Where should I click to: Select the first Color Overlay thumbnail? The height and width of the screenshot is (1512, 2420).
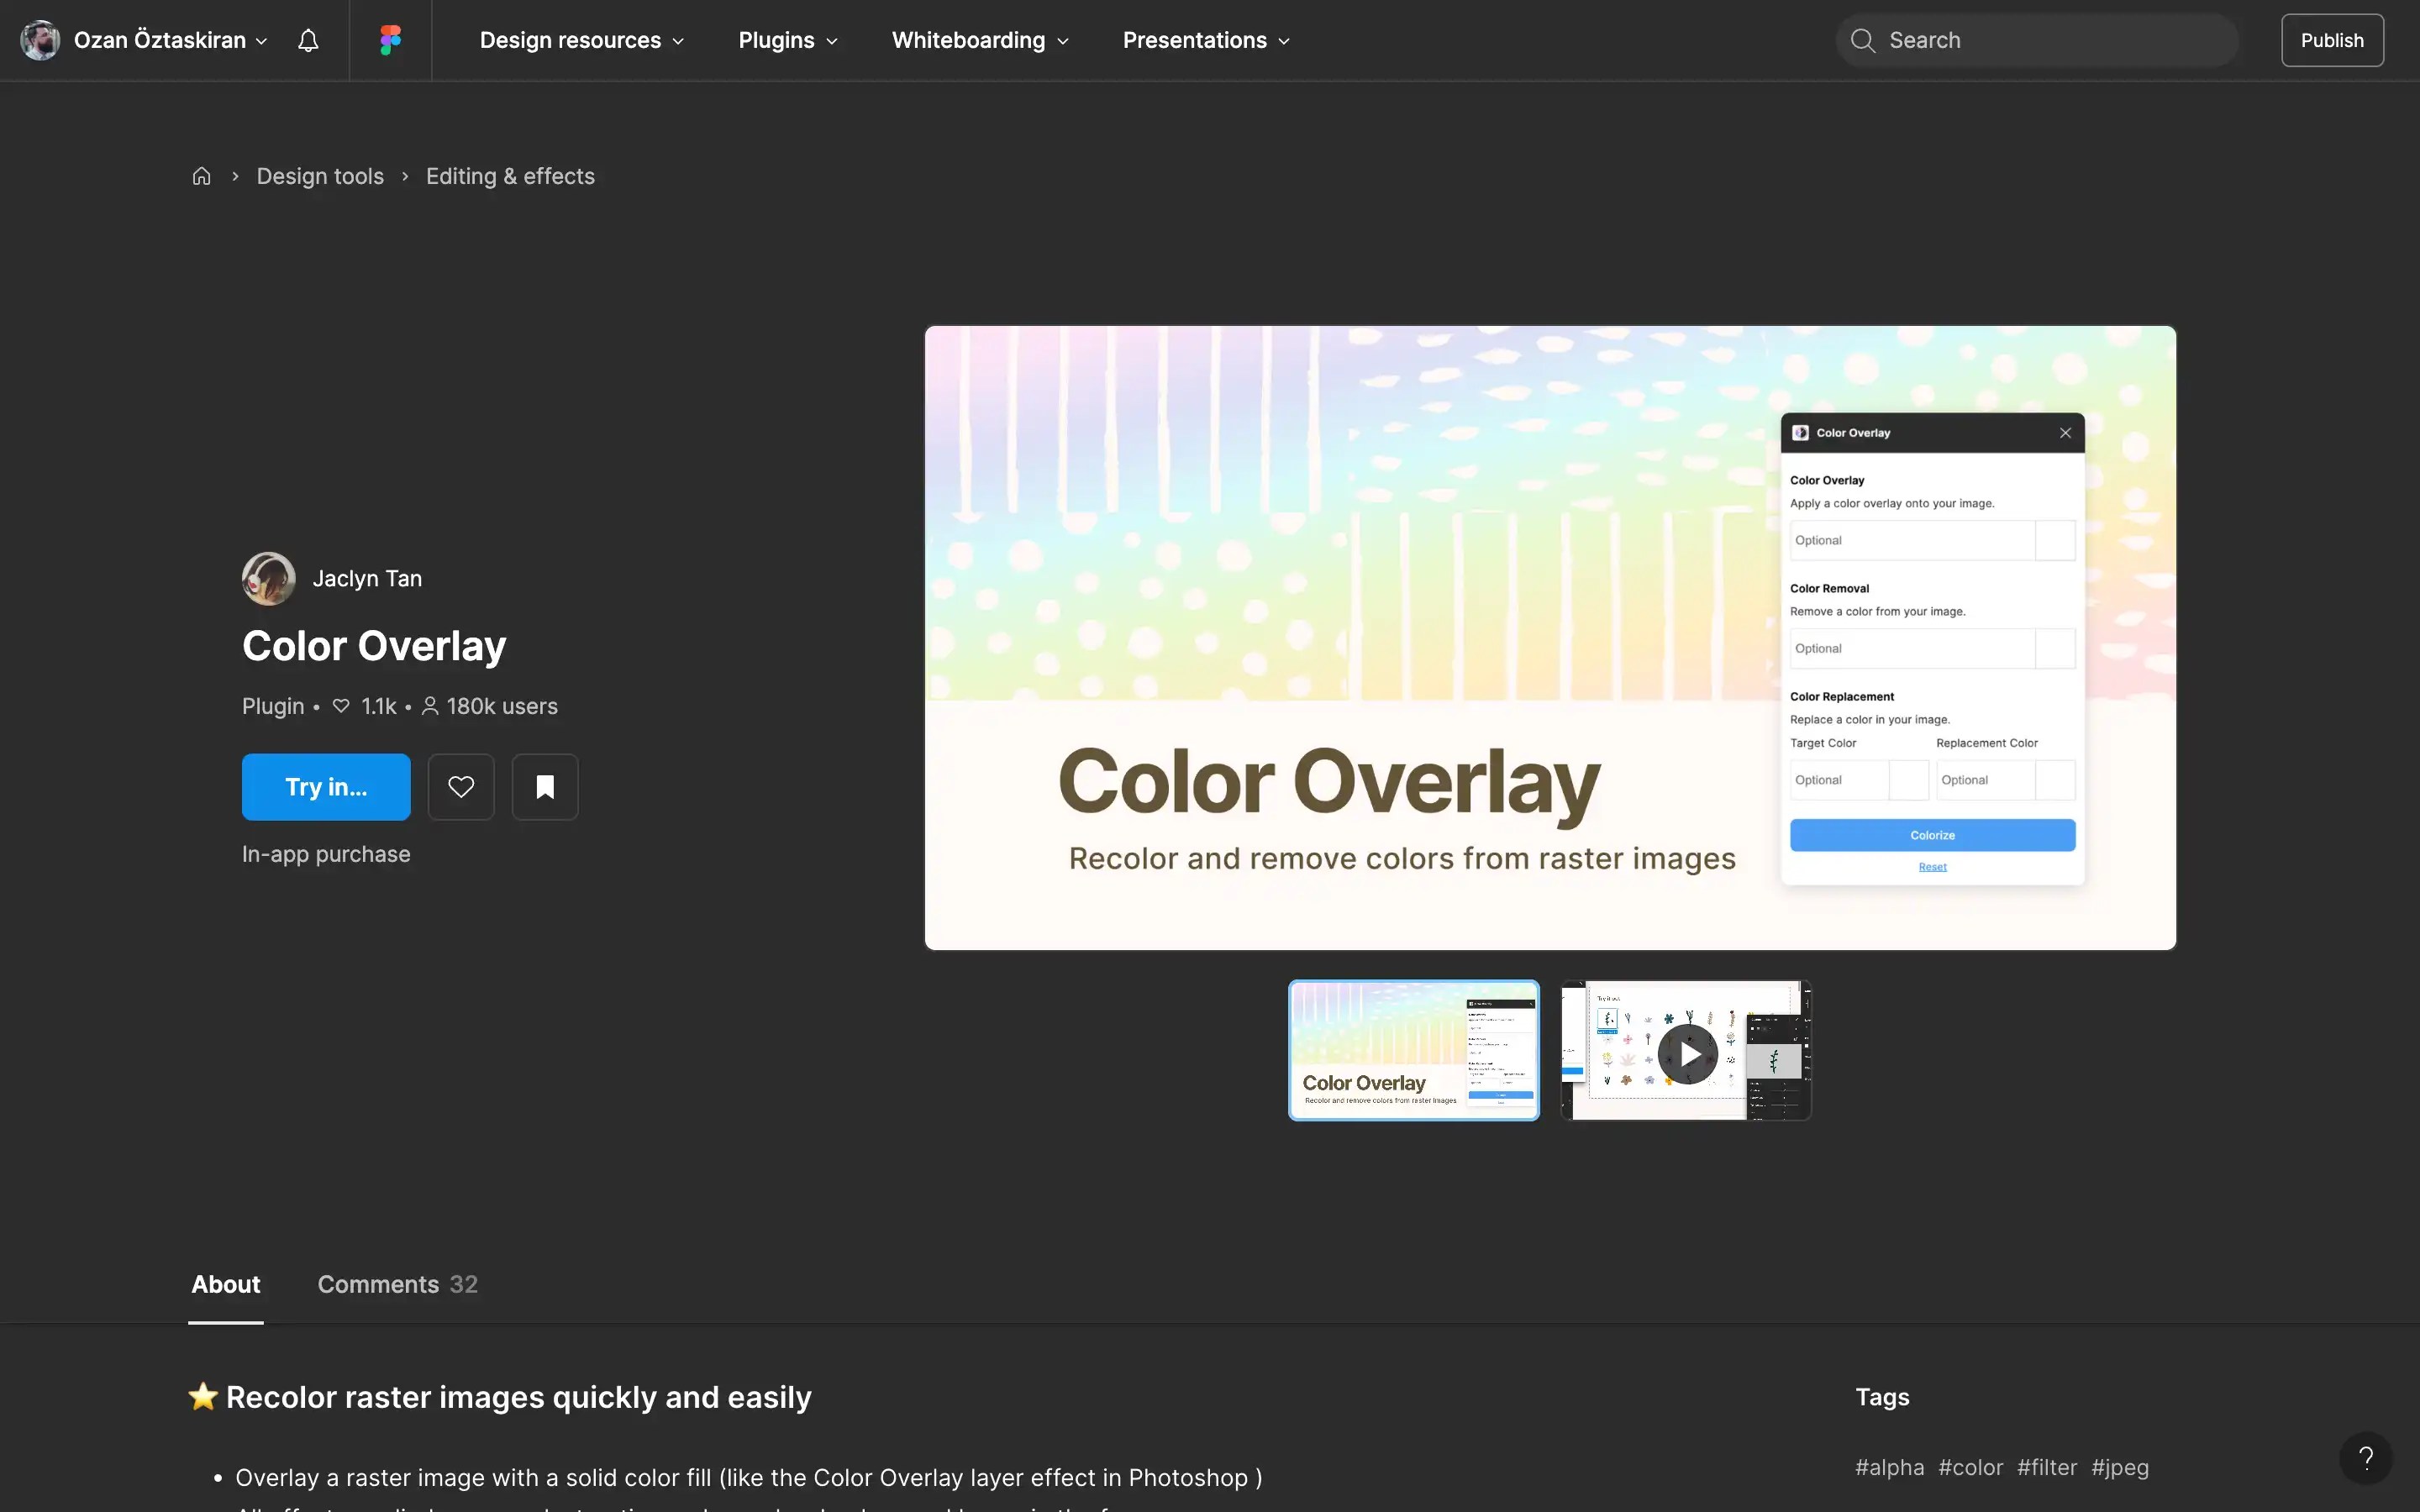(x=1413, y=1050)
